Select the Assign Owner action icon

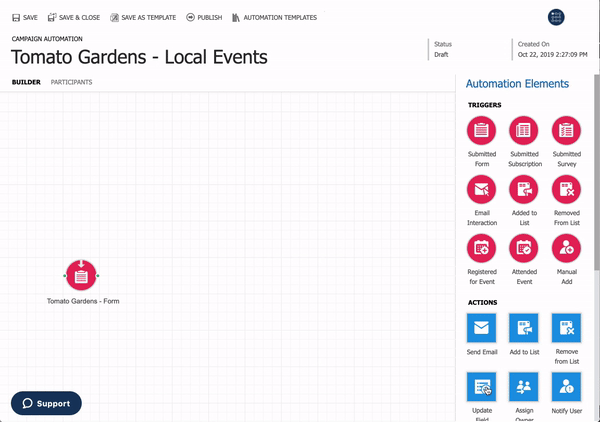pyautogui.click(x=524, y=387)
